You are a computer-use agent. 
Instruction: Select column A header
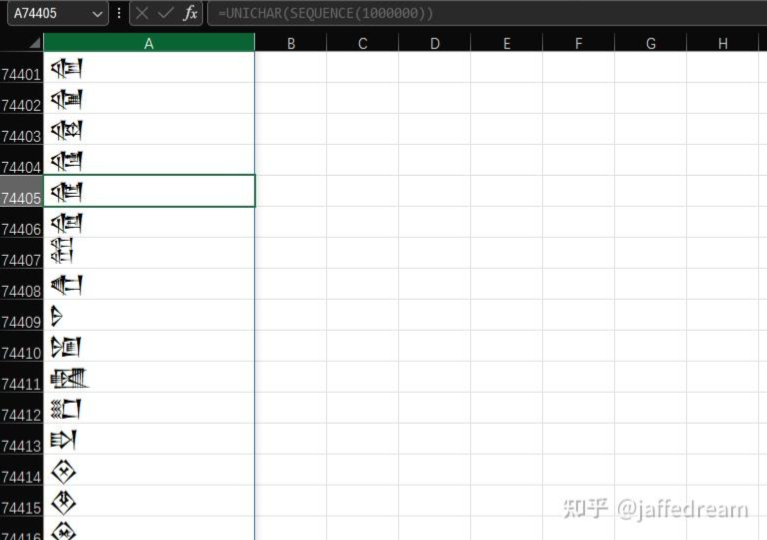tap(149, 43)
